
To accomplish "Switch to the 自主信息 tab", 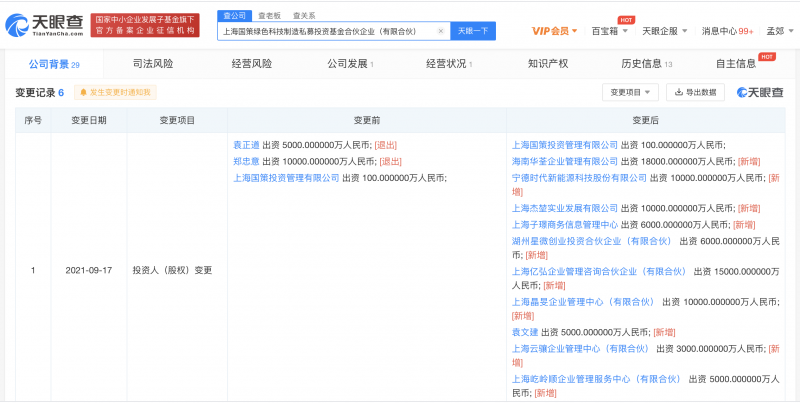I will [736, 64].
